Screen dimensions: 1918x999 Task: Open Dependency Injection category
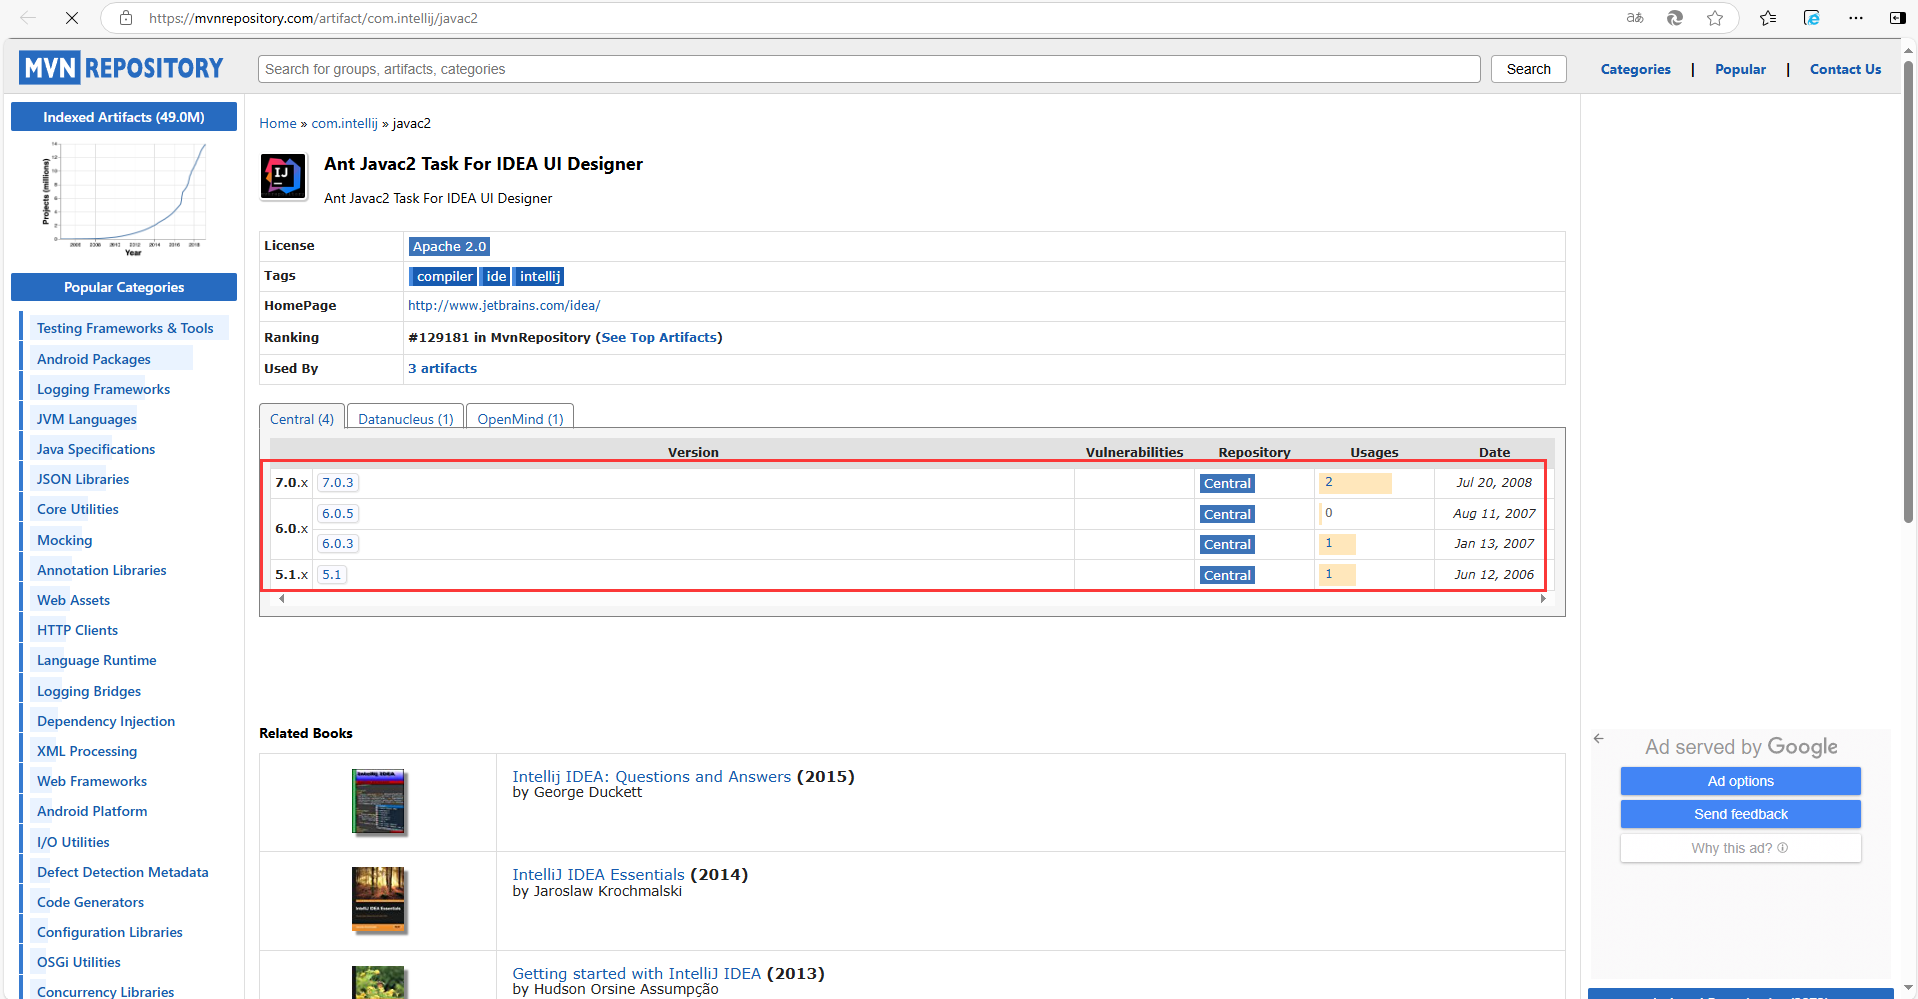coord(106,721)
